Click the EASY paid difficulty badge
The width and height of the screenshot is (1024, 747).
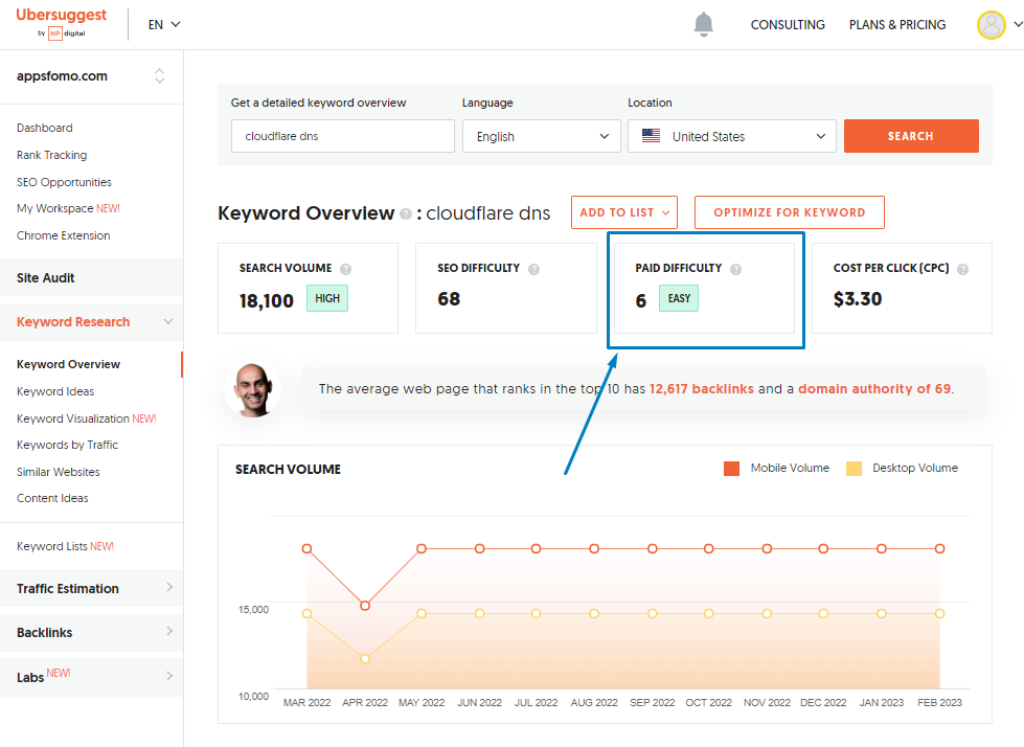679,298
